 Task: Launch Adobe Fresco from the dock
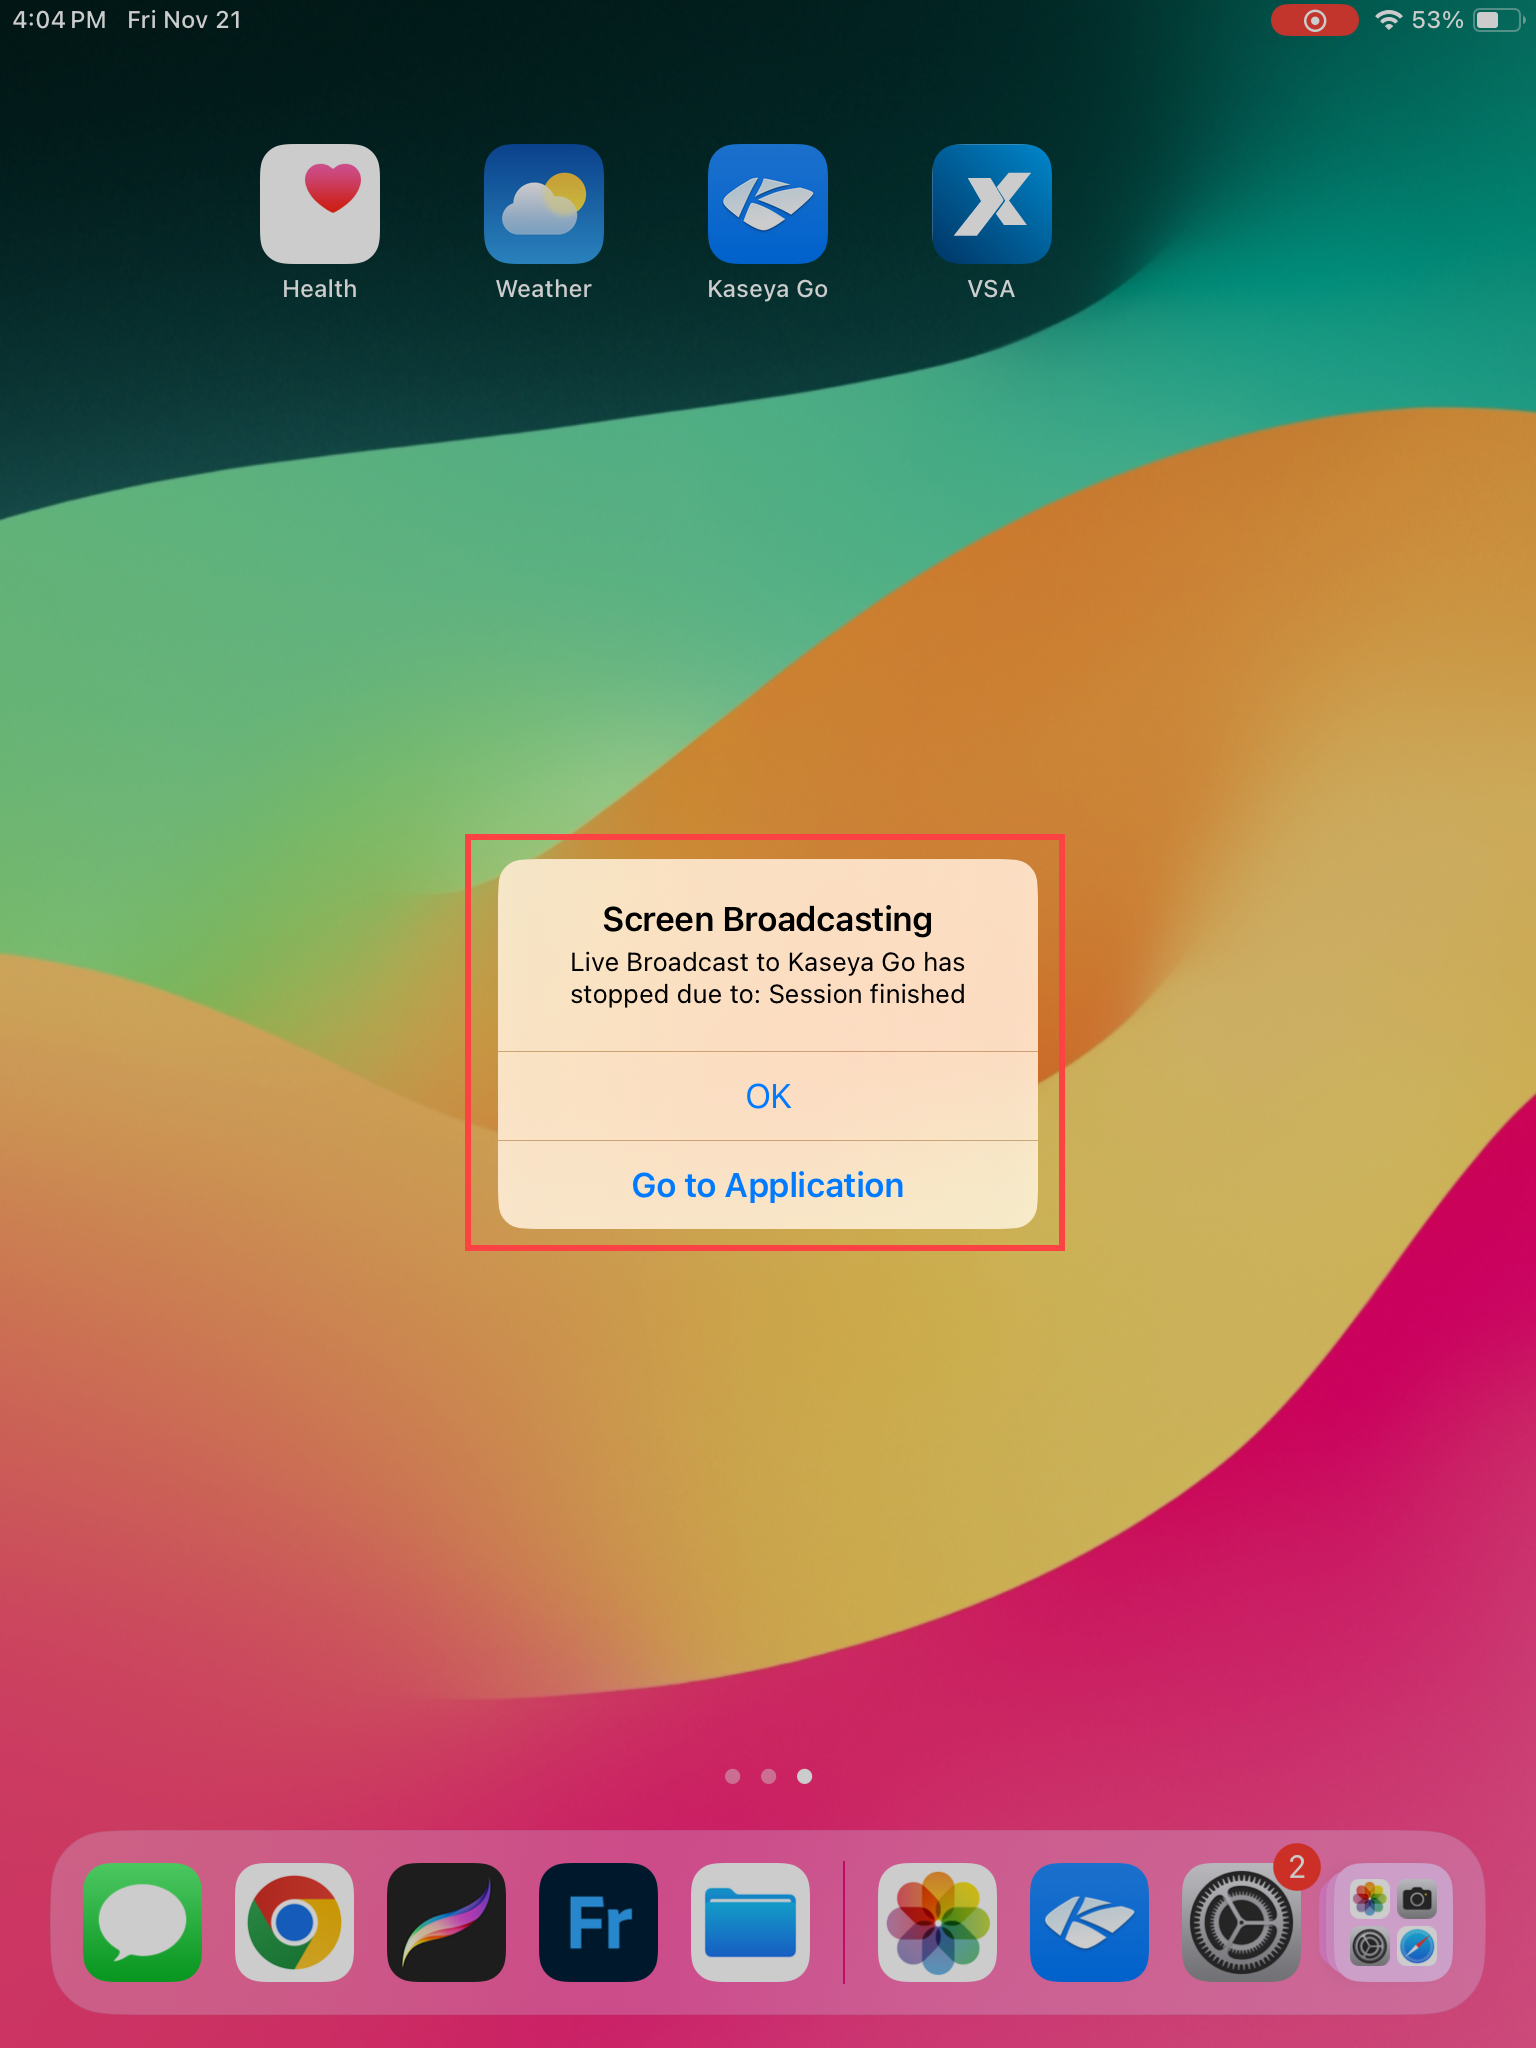tap(598, 1921)
